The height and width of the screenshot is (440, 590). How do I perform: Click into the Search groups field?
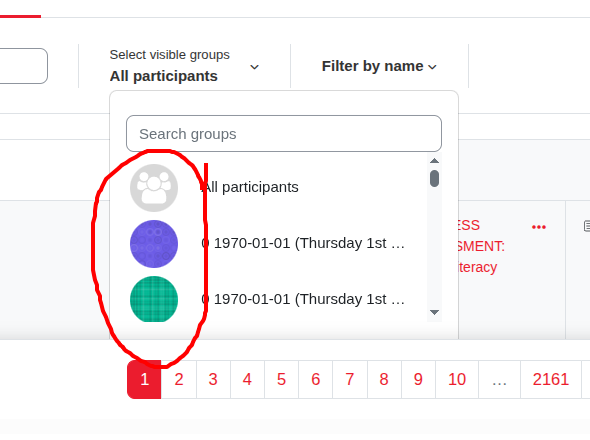pos(284,134)
